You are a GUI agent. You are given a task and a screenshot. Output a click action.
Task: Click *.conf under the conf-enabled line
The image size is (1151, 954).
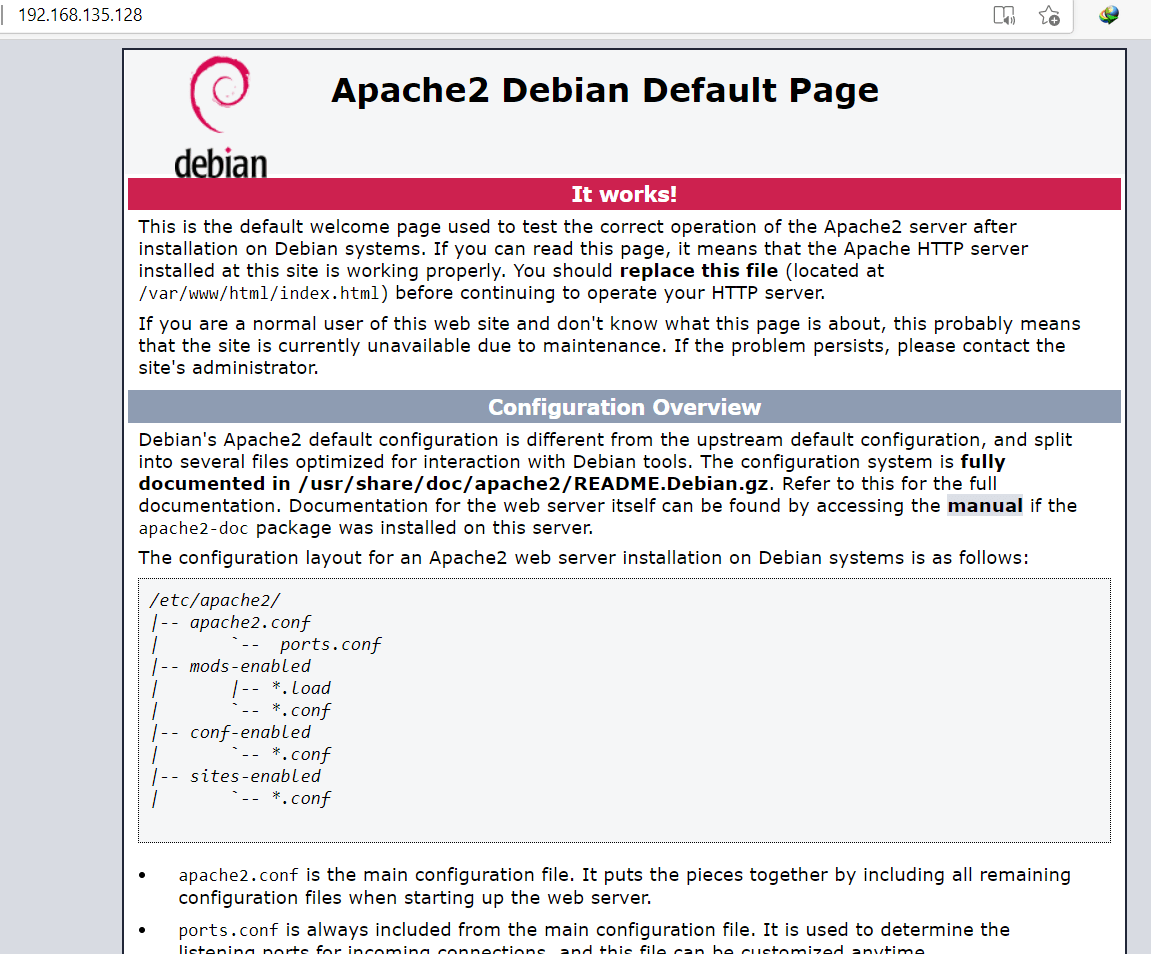coord(301,754)
